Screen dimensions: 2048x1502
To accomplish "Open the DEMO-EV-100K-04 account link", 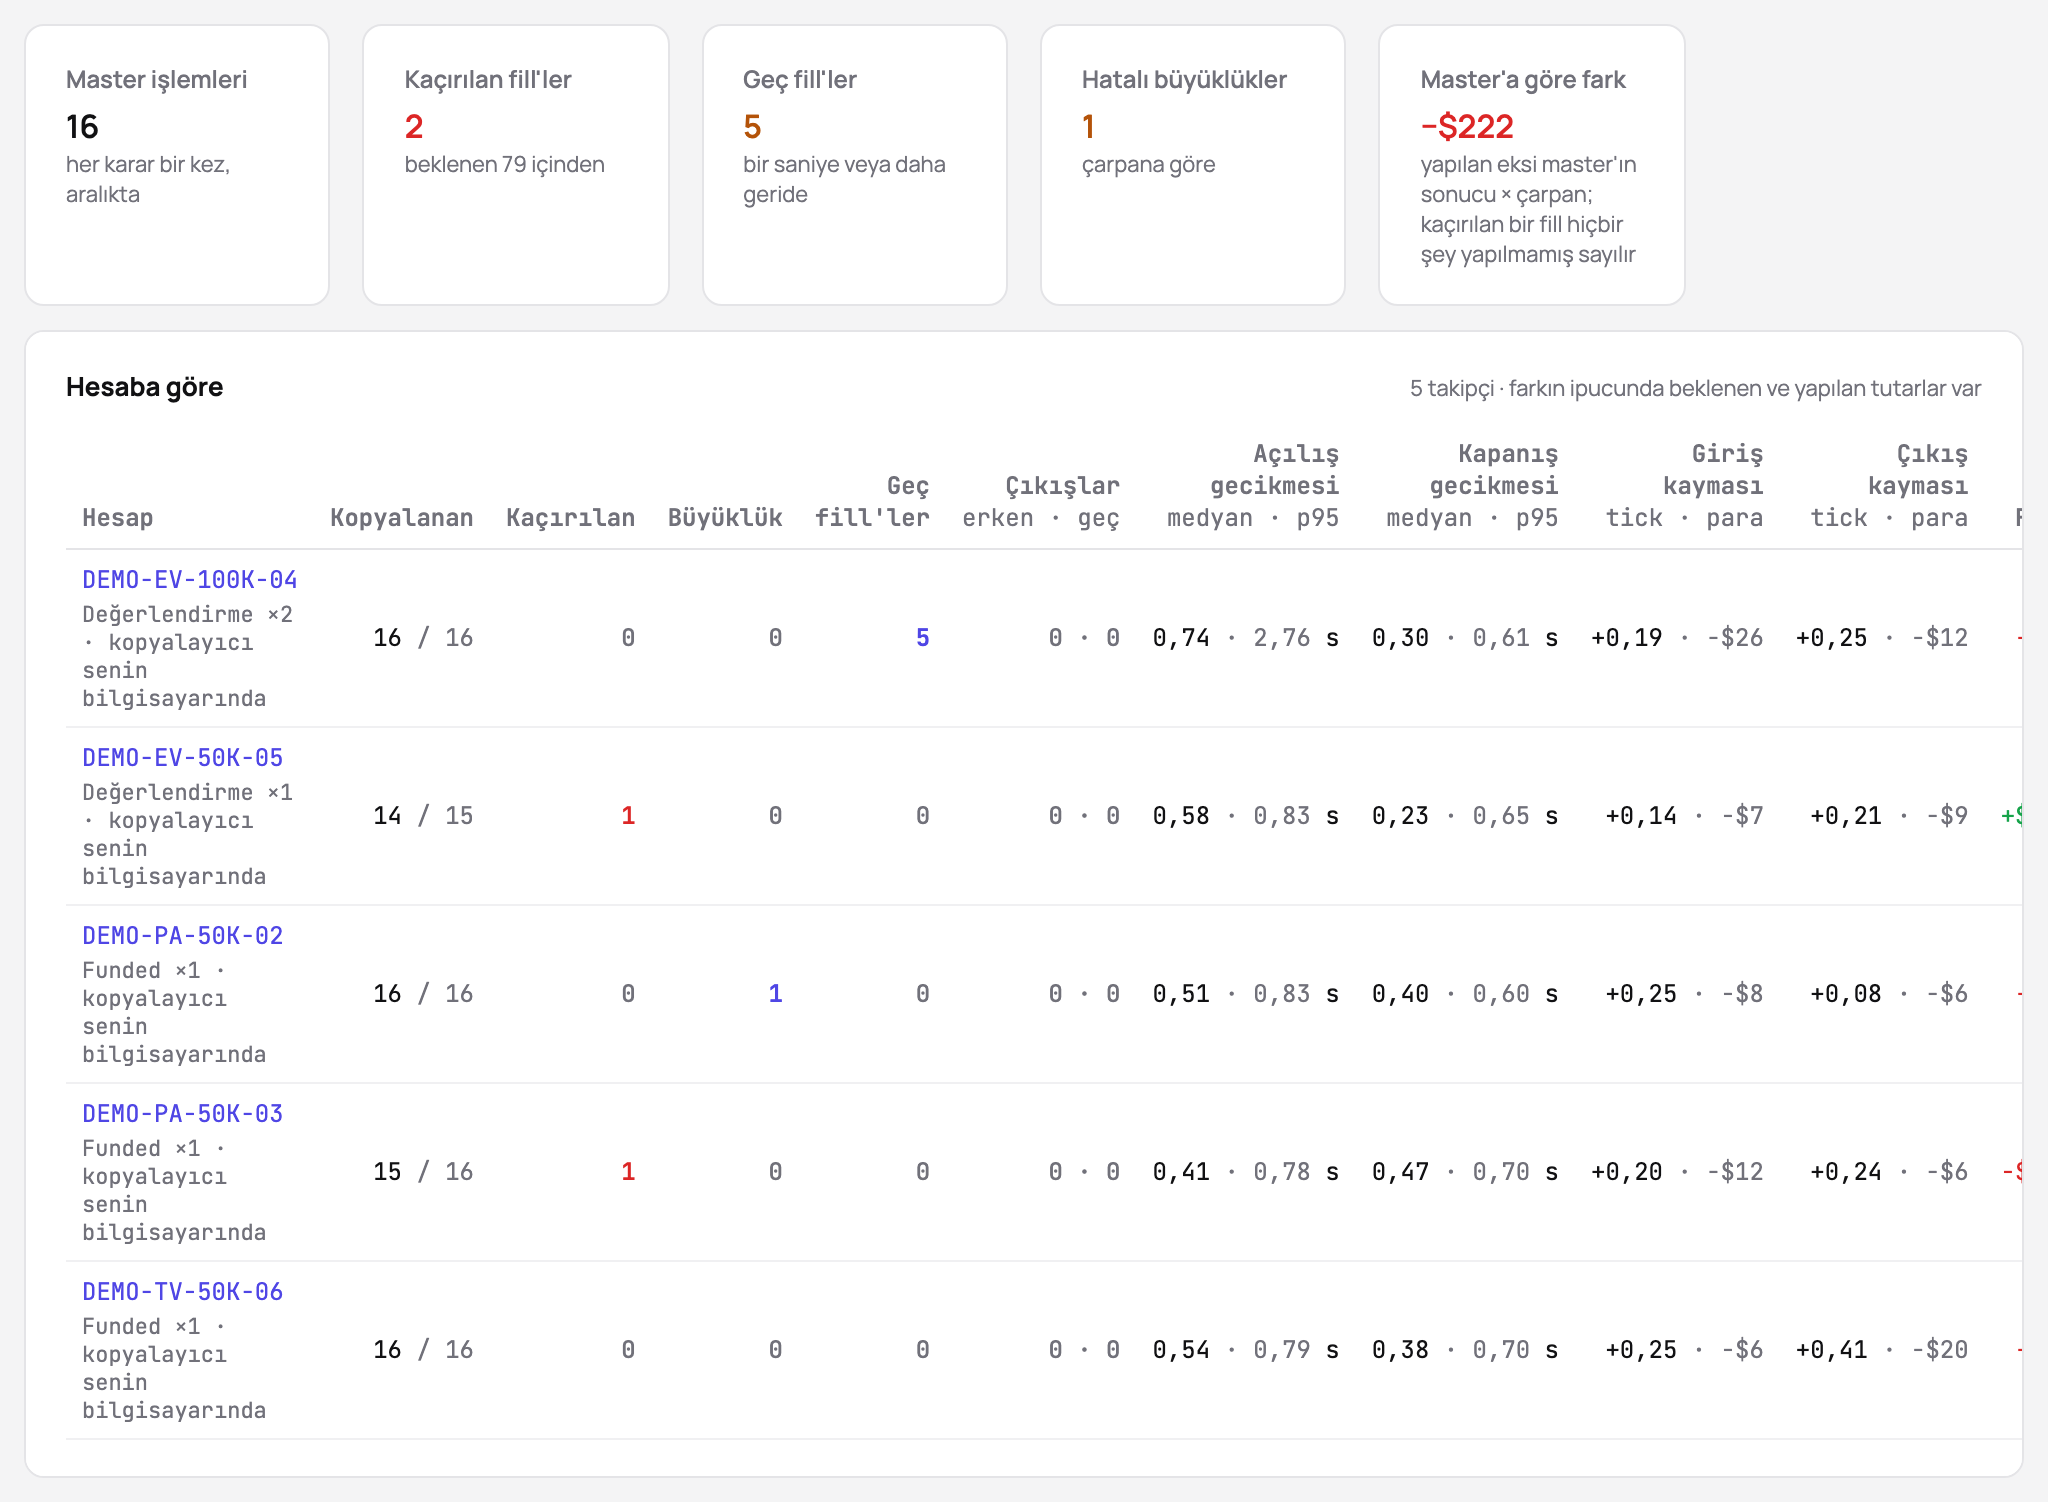I will click(x=190, y=580).
